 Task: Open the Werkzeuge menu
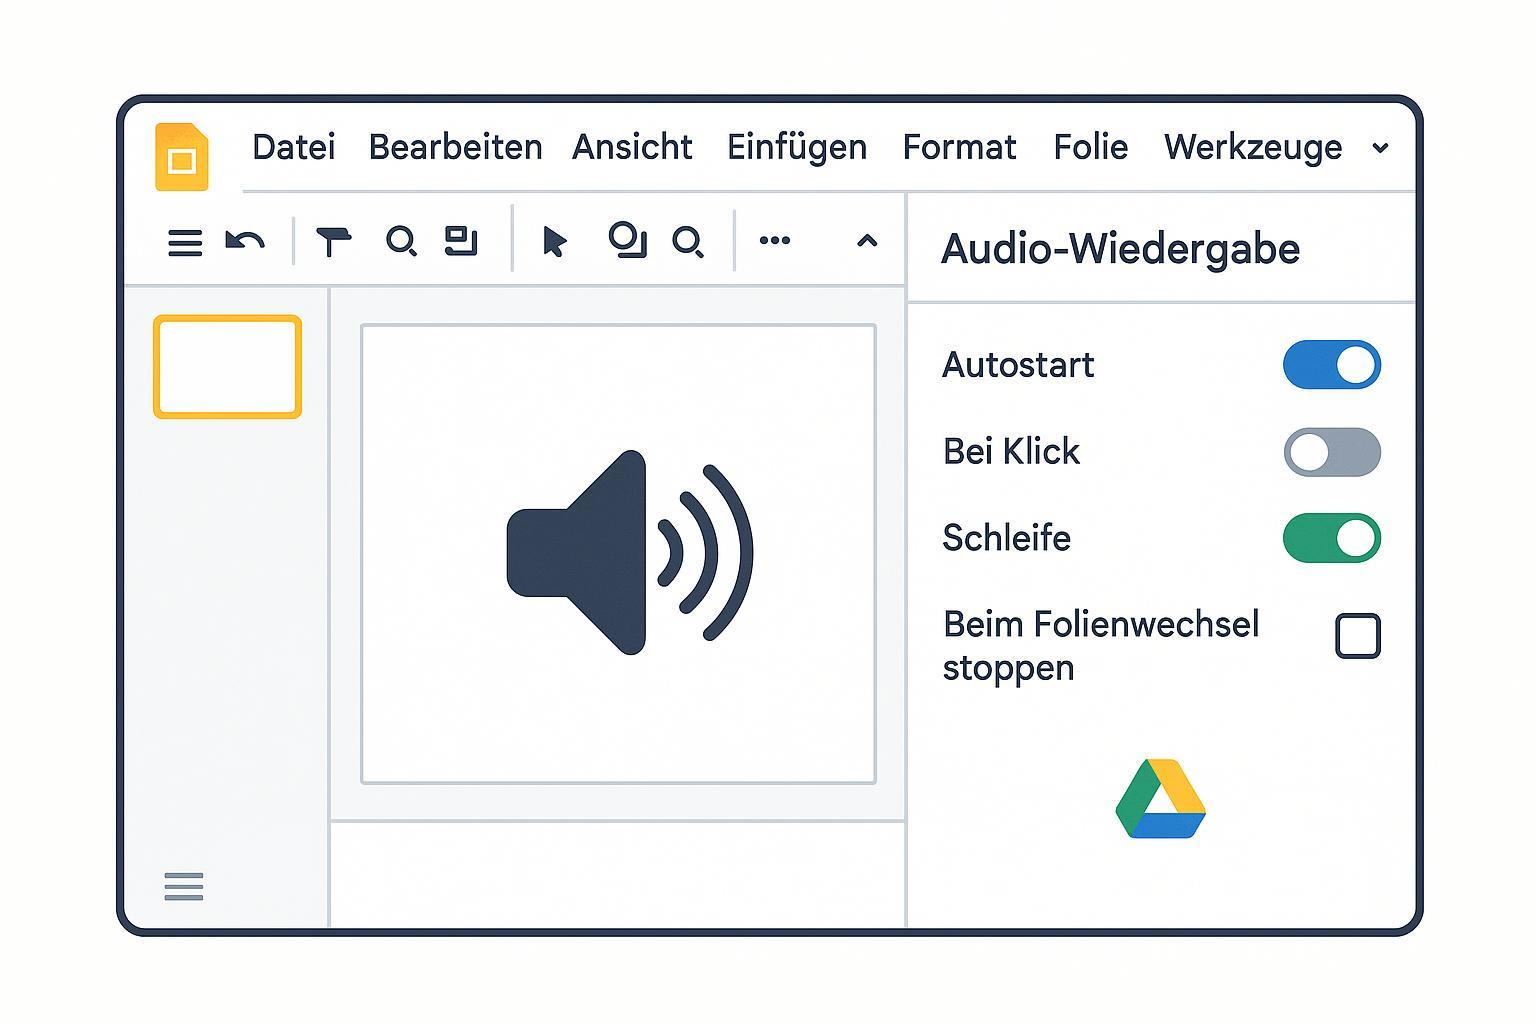[1252, 147]
